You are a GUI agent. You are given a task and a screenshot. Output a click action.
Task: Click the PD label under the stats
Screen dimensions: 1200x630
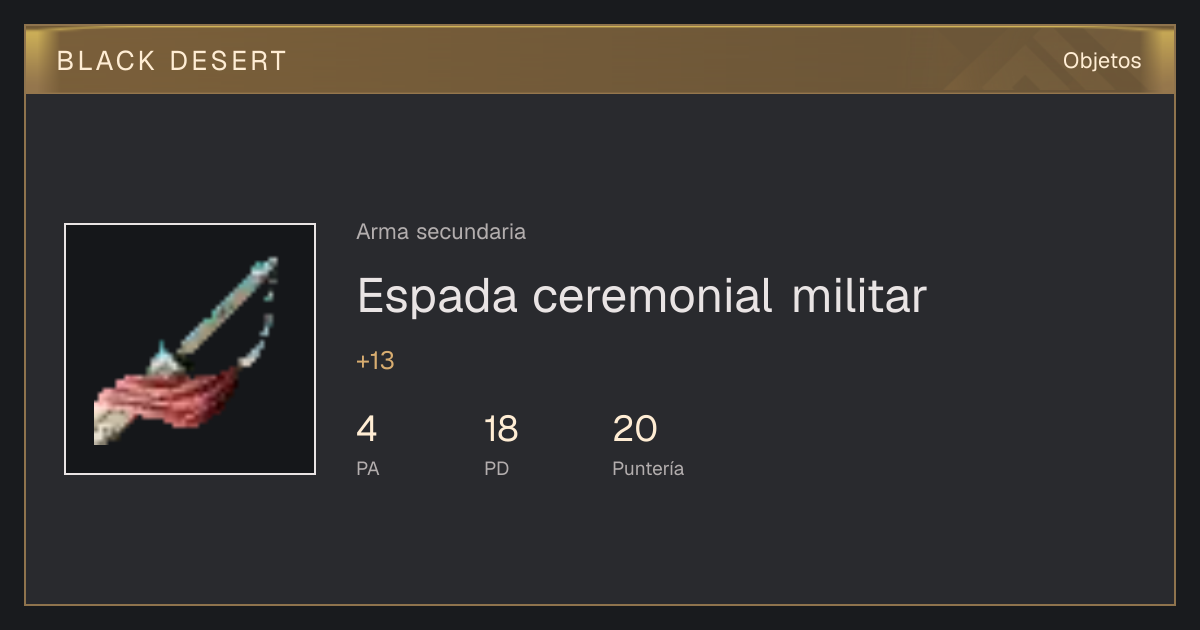497,468
